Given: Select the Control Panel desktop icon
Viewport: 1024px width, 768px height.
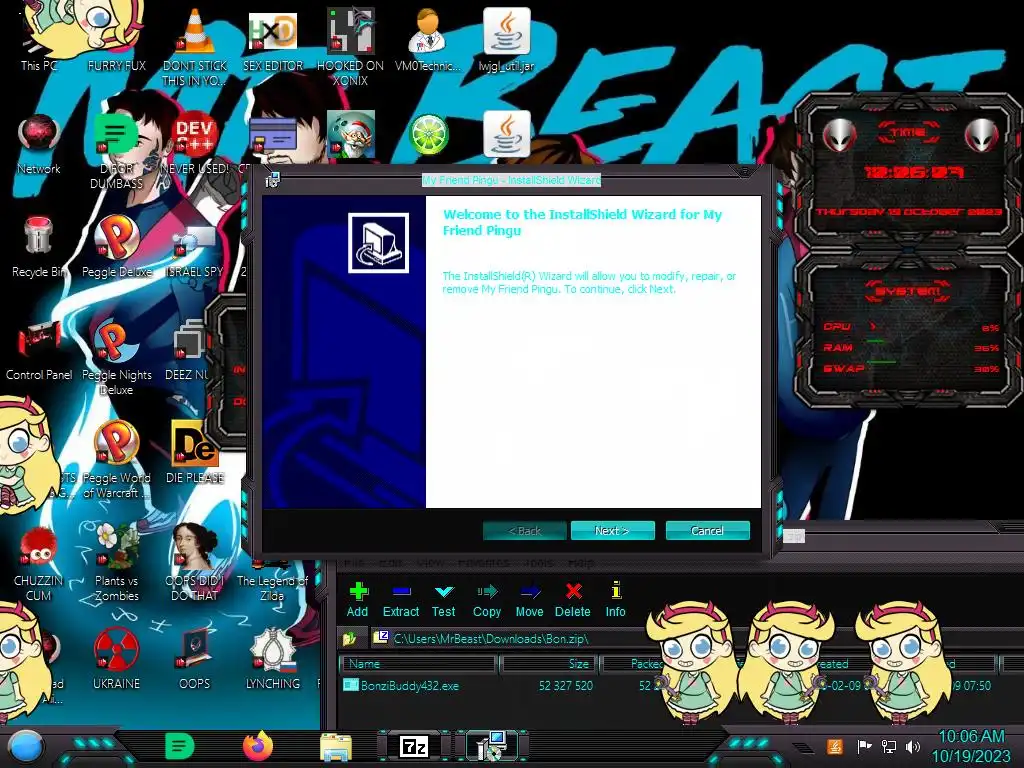Looking at the screenshot, I should [x=39, y=351].
